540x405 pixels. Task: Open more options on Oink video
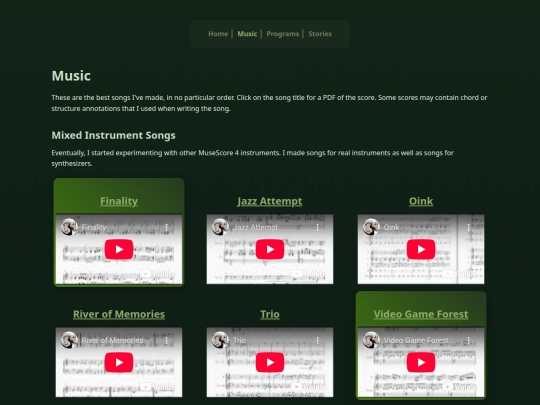pyautogui.click(x=469, y=227)
